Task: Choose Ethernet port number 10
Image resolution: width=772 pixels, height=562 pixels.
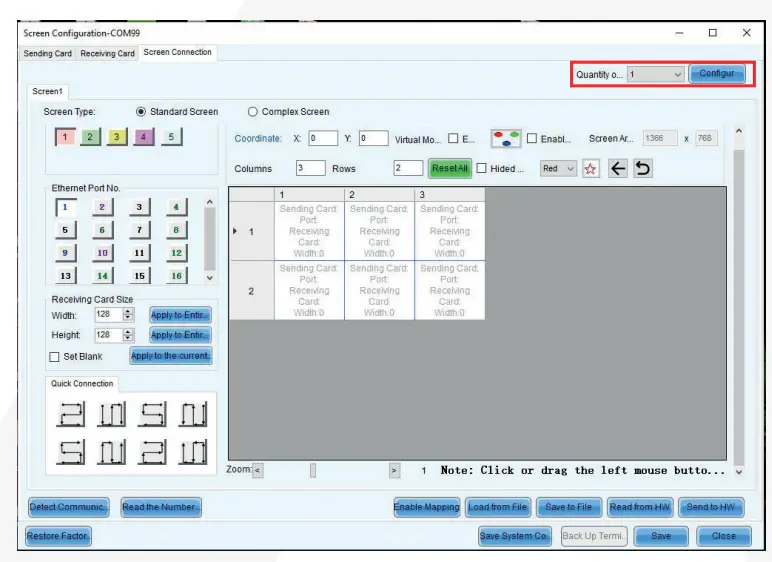Action: pos(102,253)
